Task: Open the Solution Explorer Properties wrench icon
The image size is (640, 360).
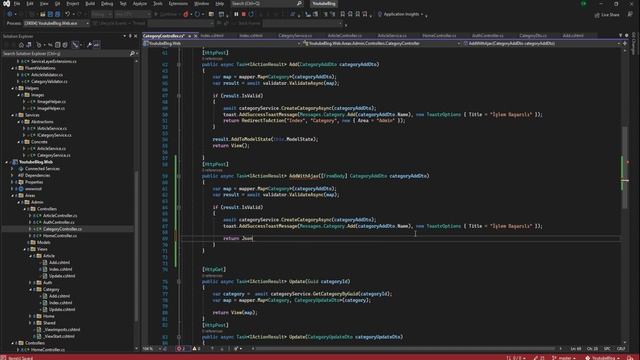Action: pyautogui.click(x=89, y=45)
